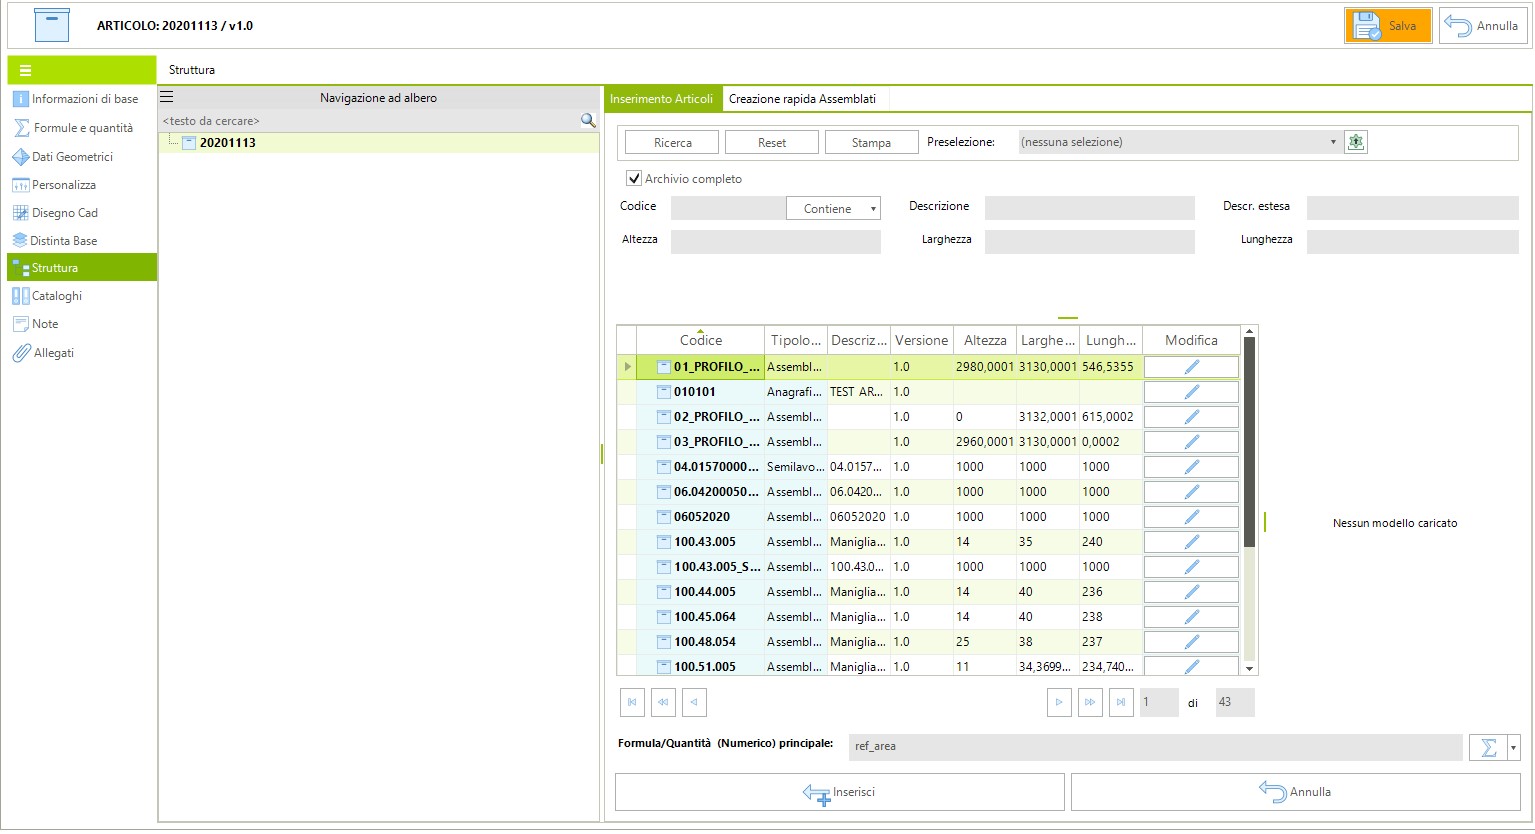The image size is (1535, 834).
Task: Switch to Creazione rapida Assemblati tab
Action: click(x=802, y=99)
